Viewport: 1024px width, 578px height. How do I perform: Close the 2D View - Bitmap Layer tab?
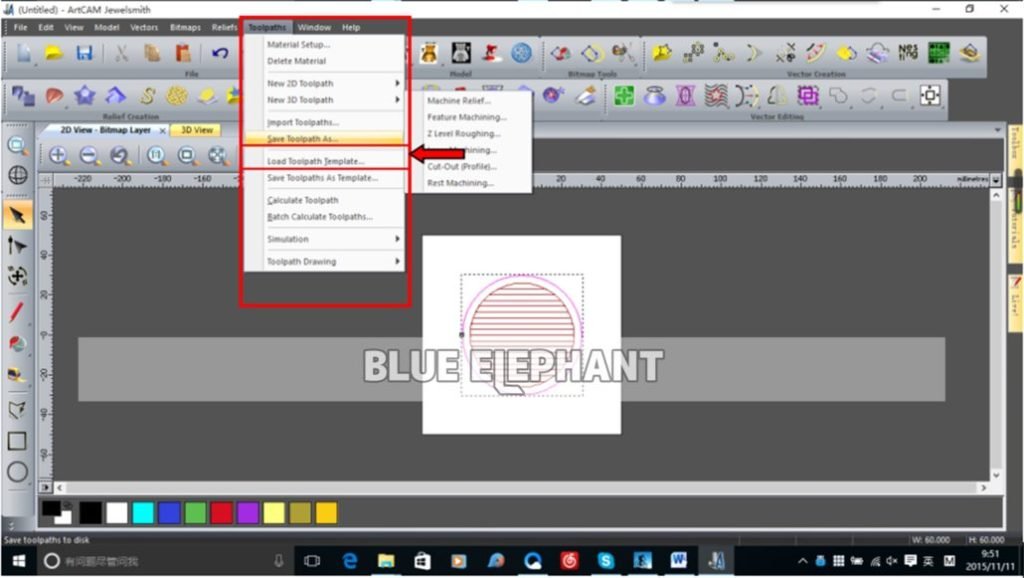pos(163,131)
